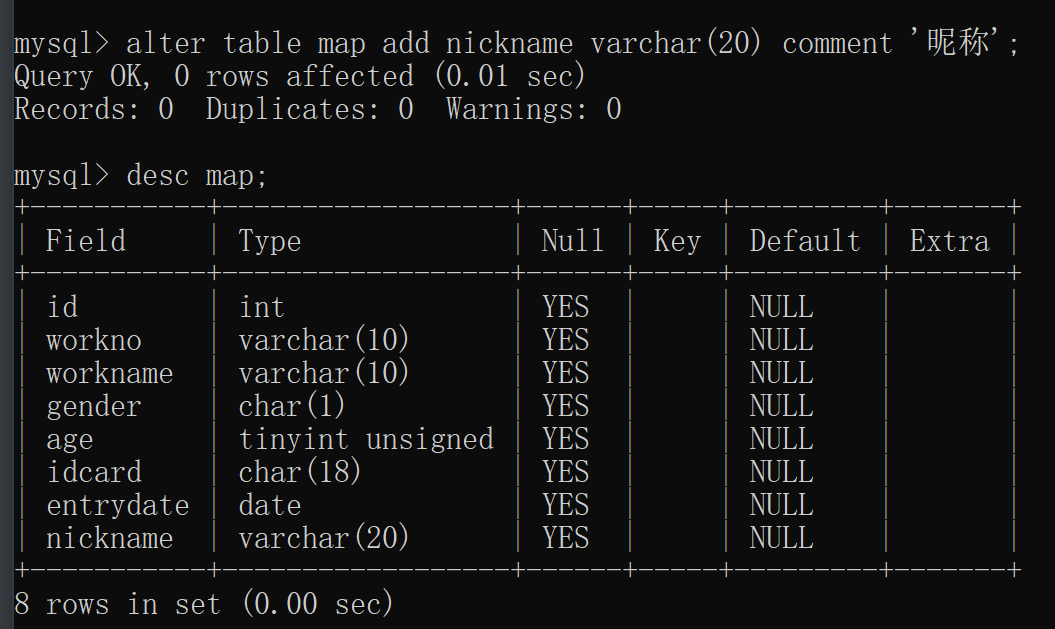
Task: Select the 'id' field row
Action: tap(63, 307)
